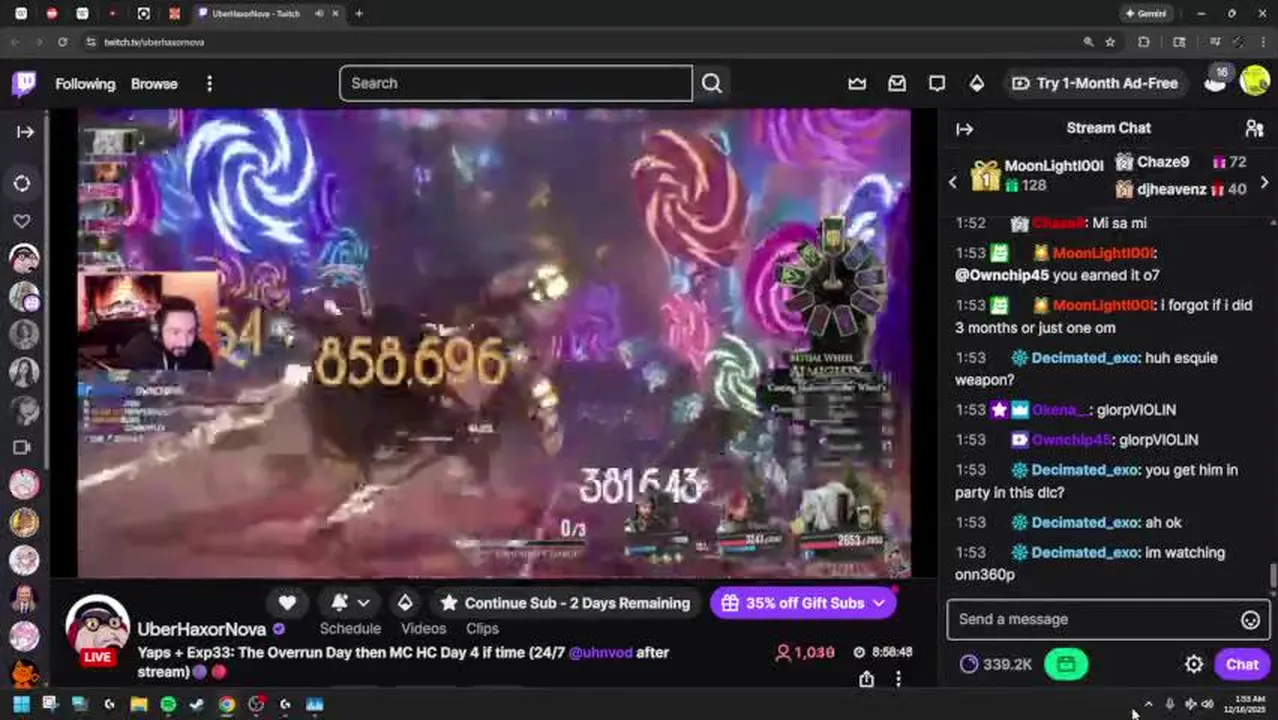Viewport: 1278px width, 720px height.
Task: Open chat settings gear icon
Action: click(1194, 664)
